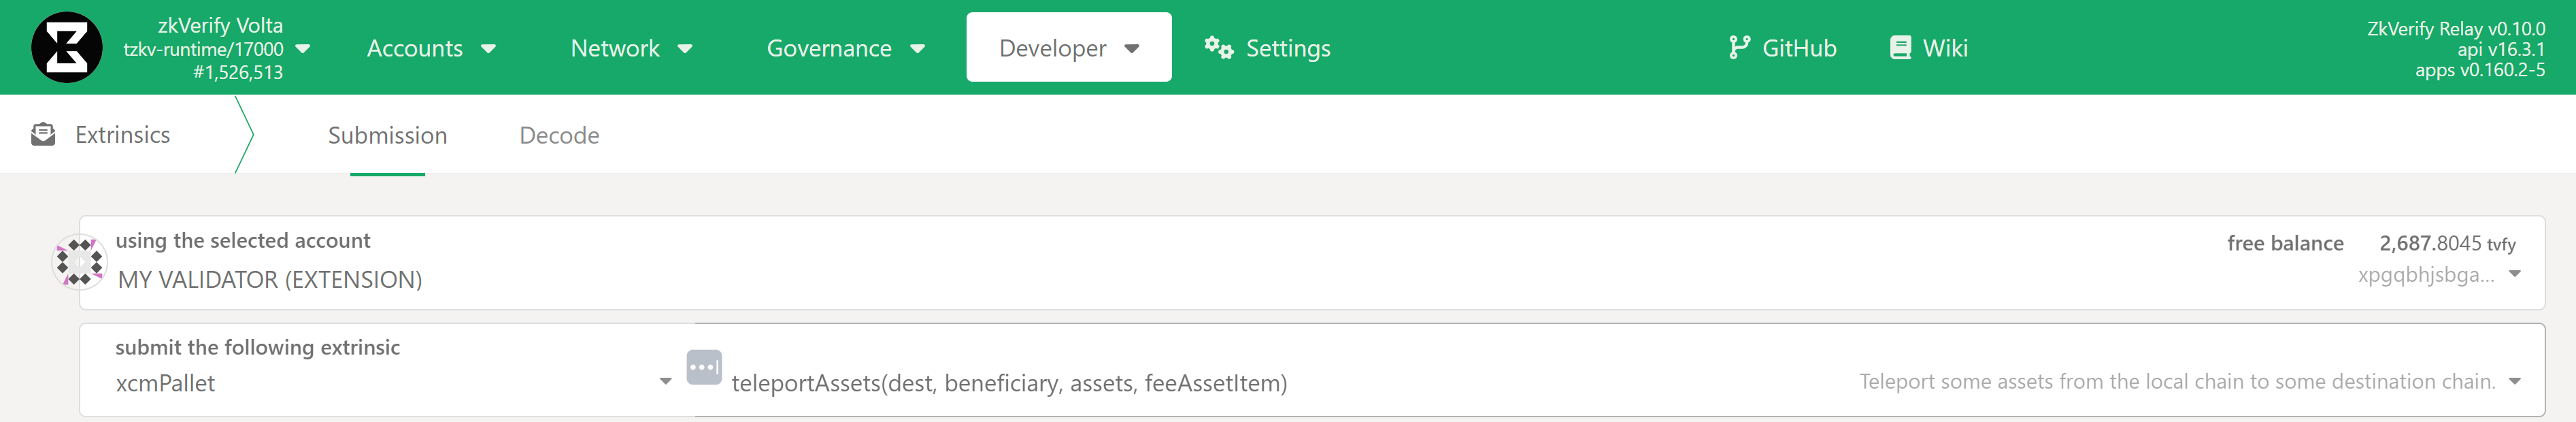Click the zkVerify logo icon

65,47
